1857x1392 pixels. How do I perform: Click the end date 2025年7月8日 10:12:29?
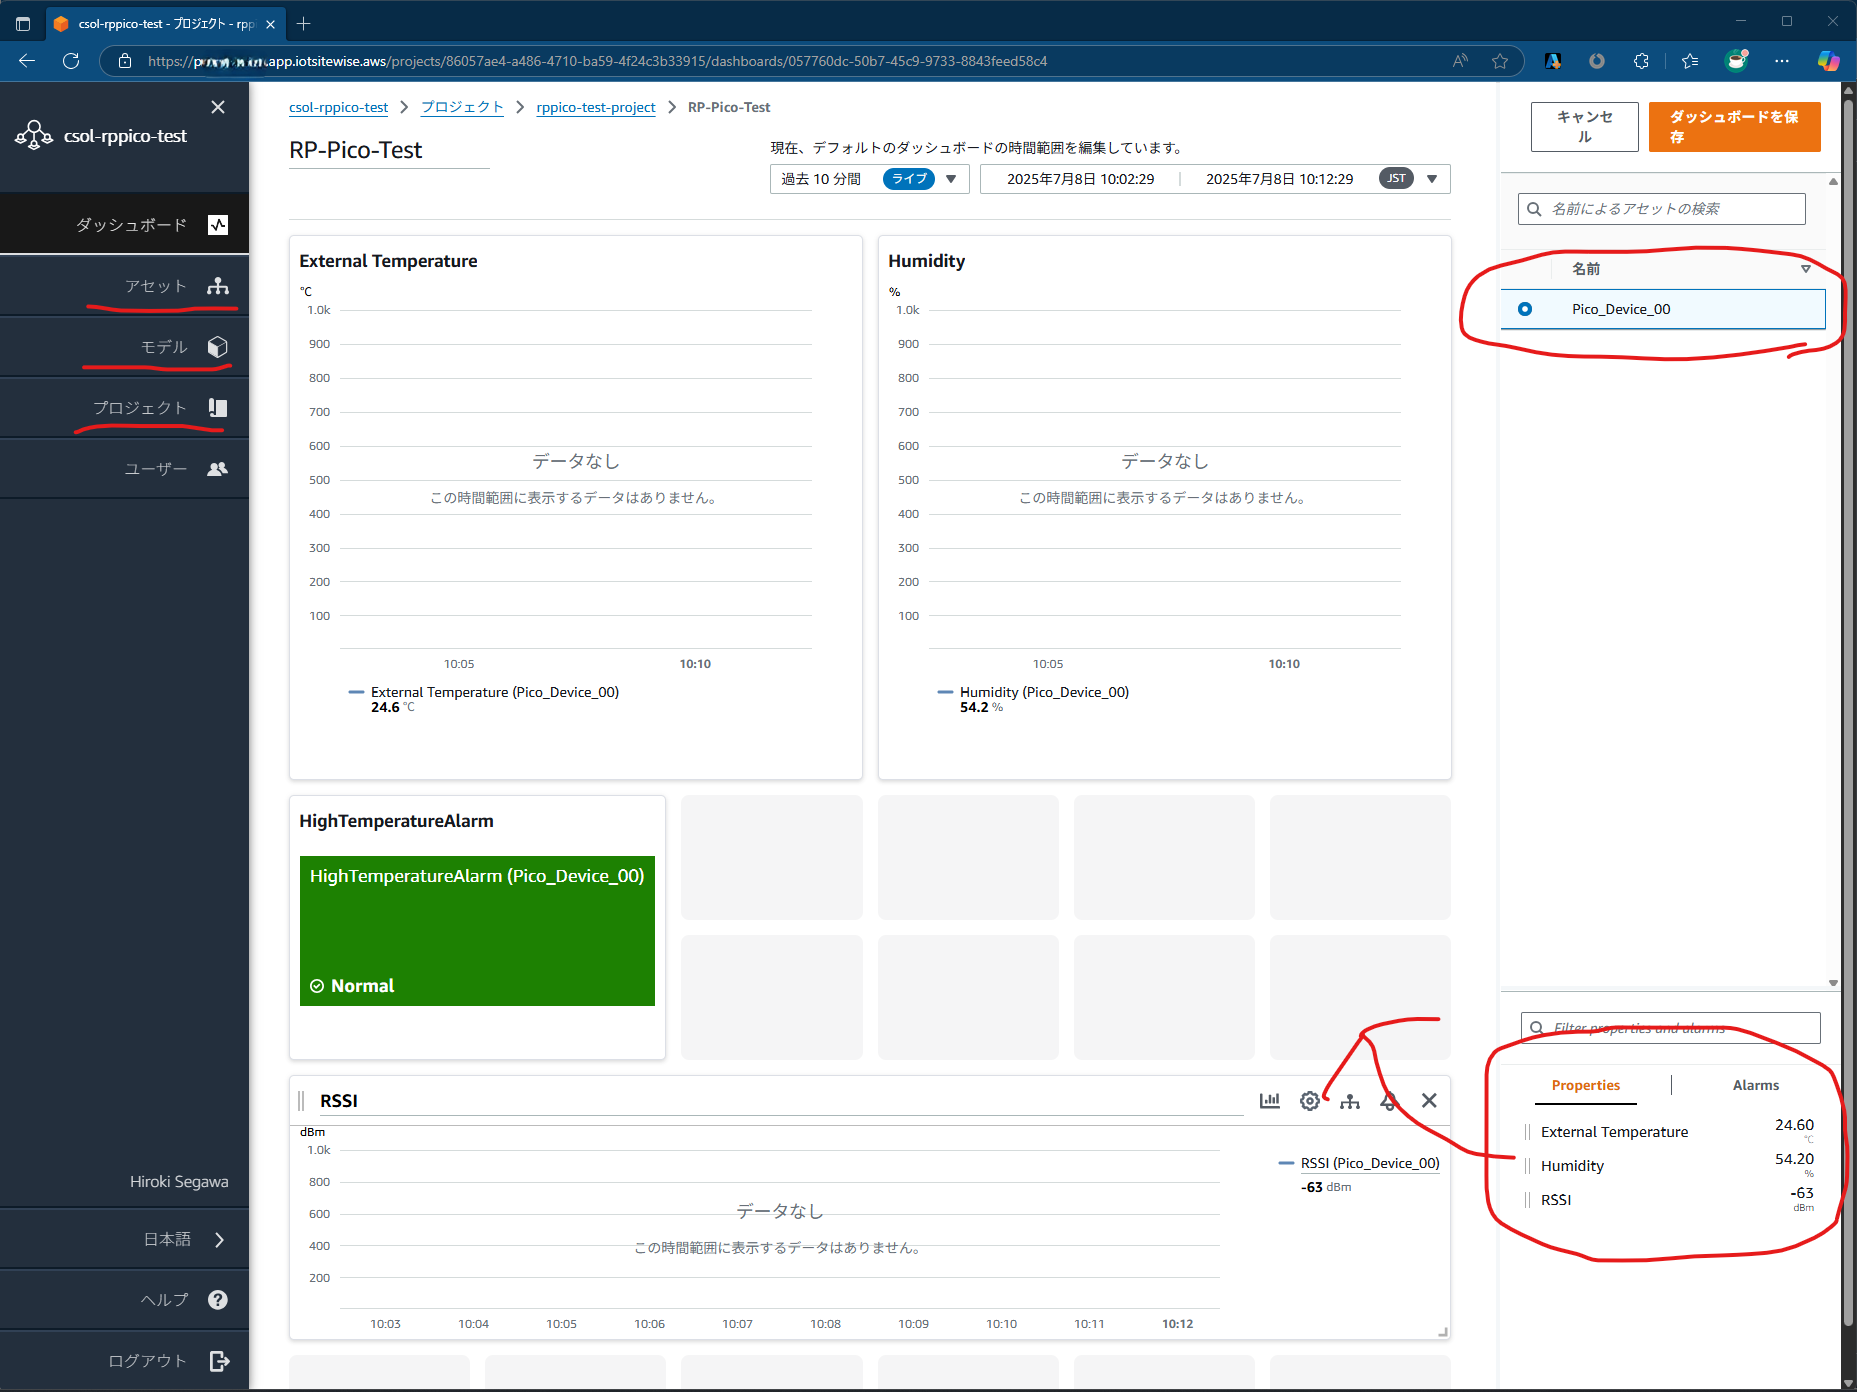[x=1279, y=179]
